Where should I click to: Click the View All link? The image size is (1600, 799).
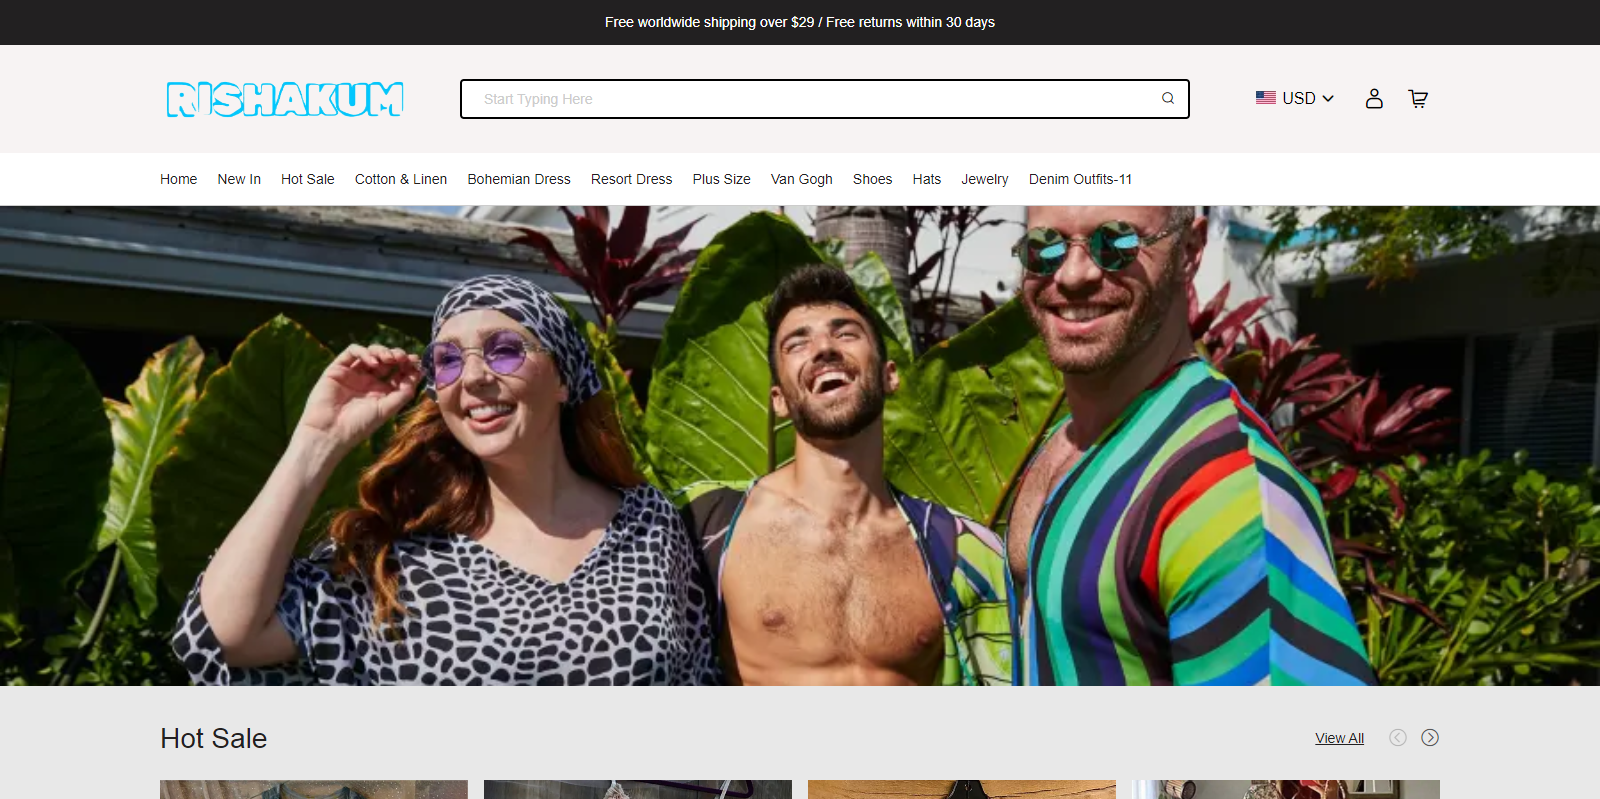[1339, 738]
